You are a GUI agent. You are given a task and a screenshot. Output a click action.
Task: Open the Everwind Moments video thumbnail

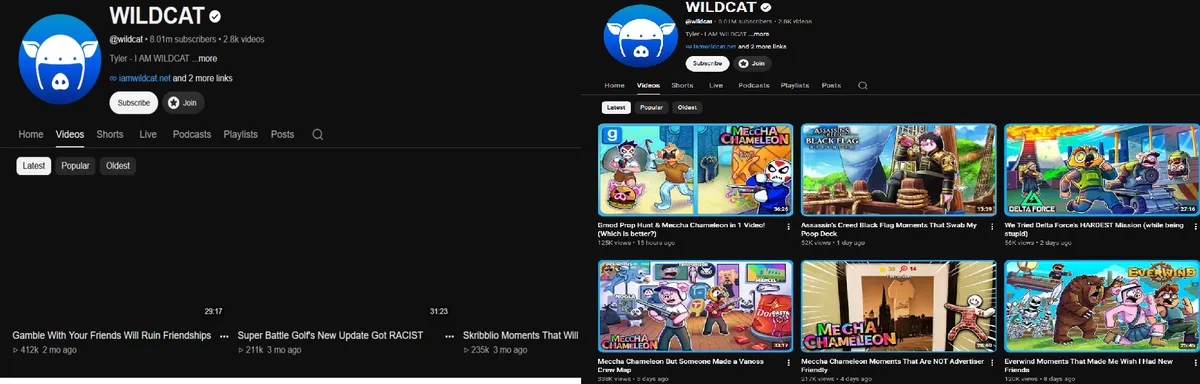coord(1101,306)
